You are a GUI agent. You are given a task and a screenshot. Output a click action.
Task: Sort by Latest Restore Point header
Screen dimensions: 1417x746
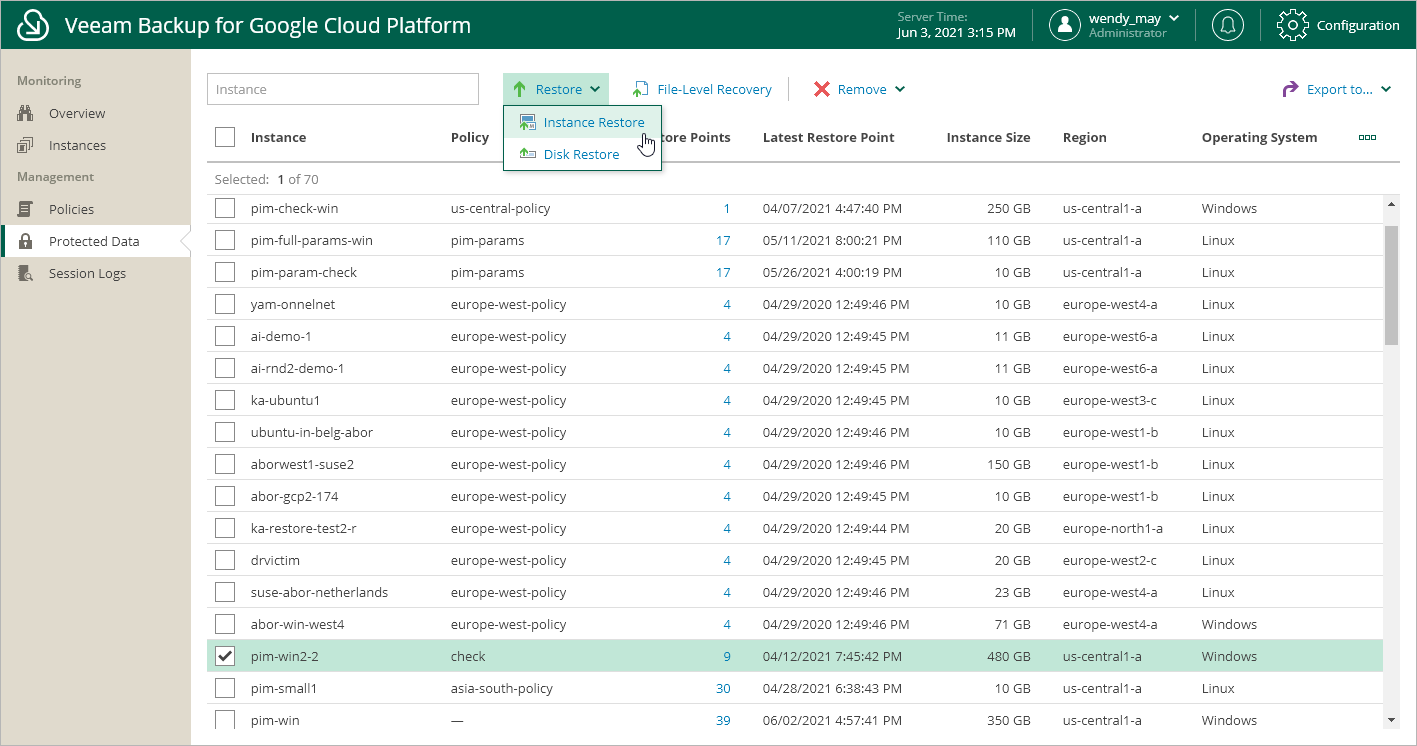(828, 137)
